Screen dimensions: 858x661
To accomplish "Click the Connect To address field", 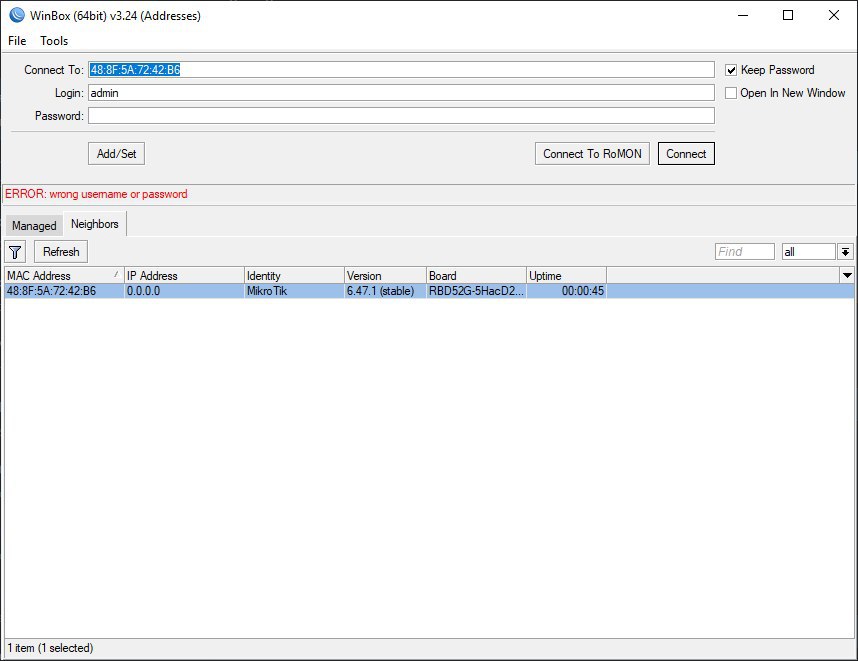I will pyautogui.click(x=401, y=69).
